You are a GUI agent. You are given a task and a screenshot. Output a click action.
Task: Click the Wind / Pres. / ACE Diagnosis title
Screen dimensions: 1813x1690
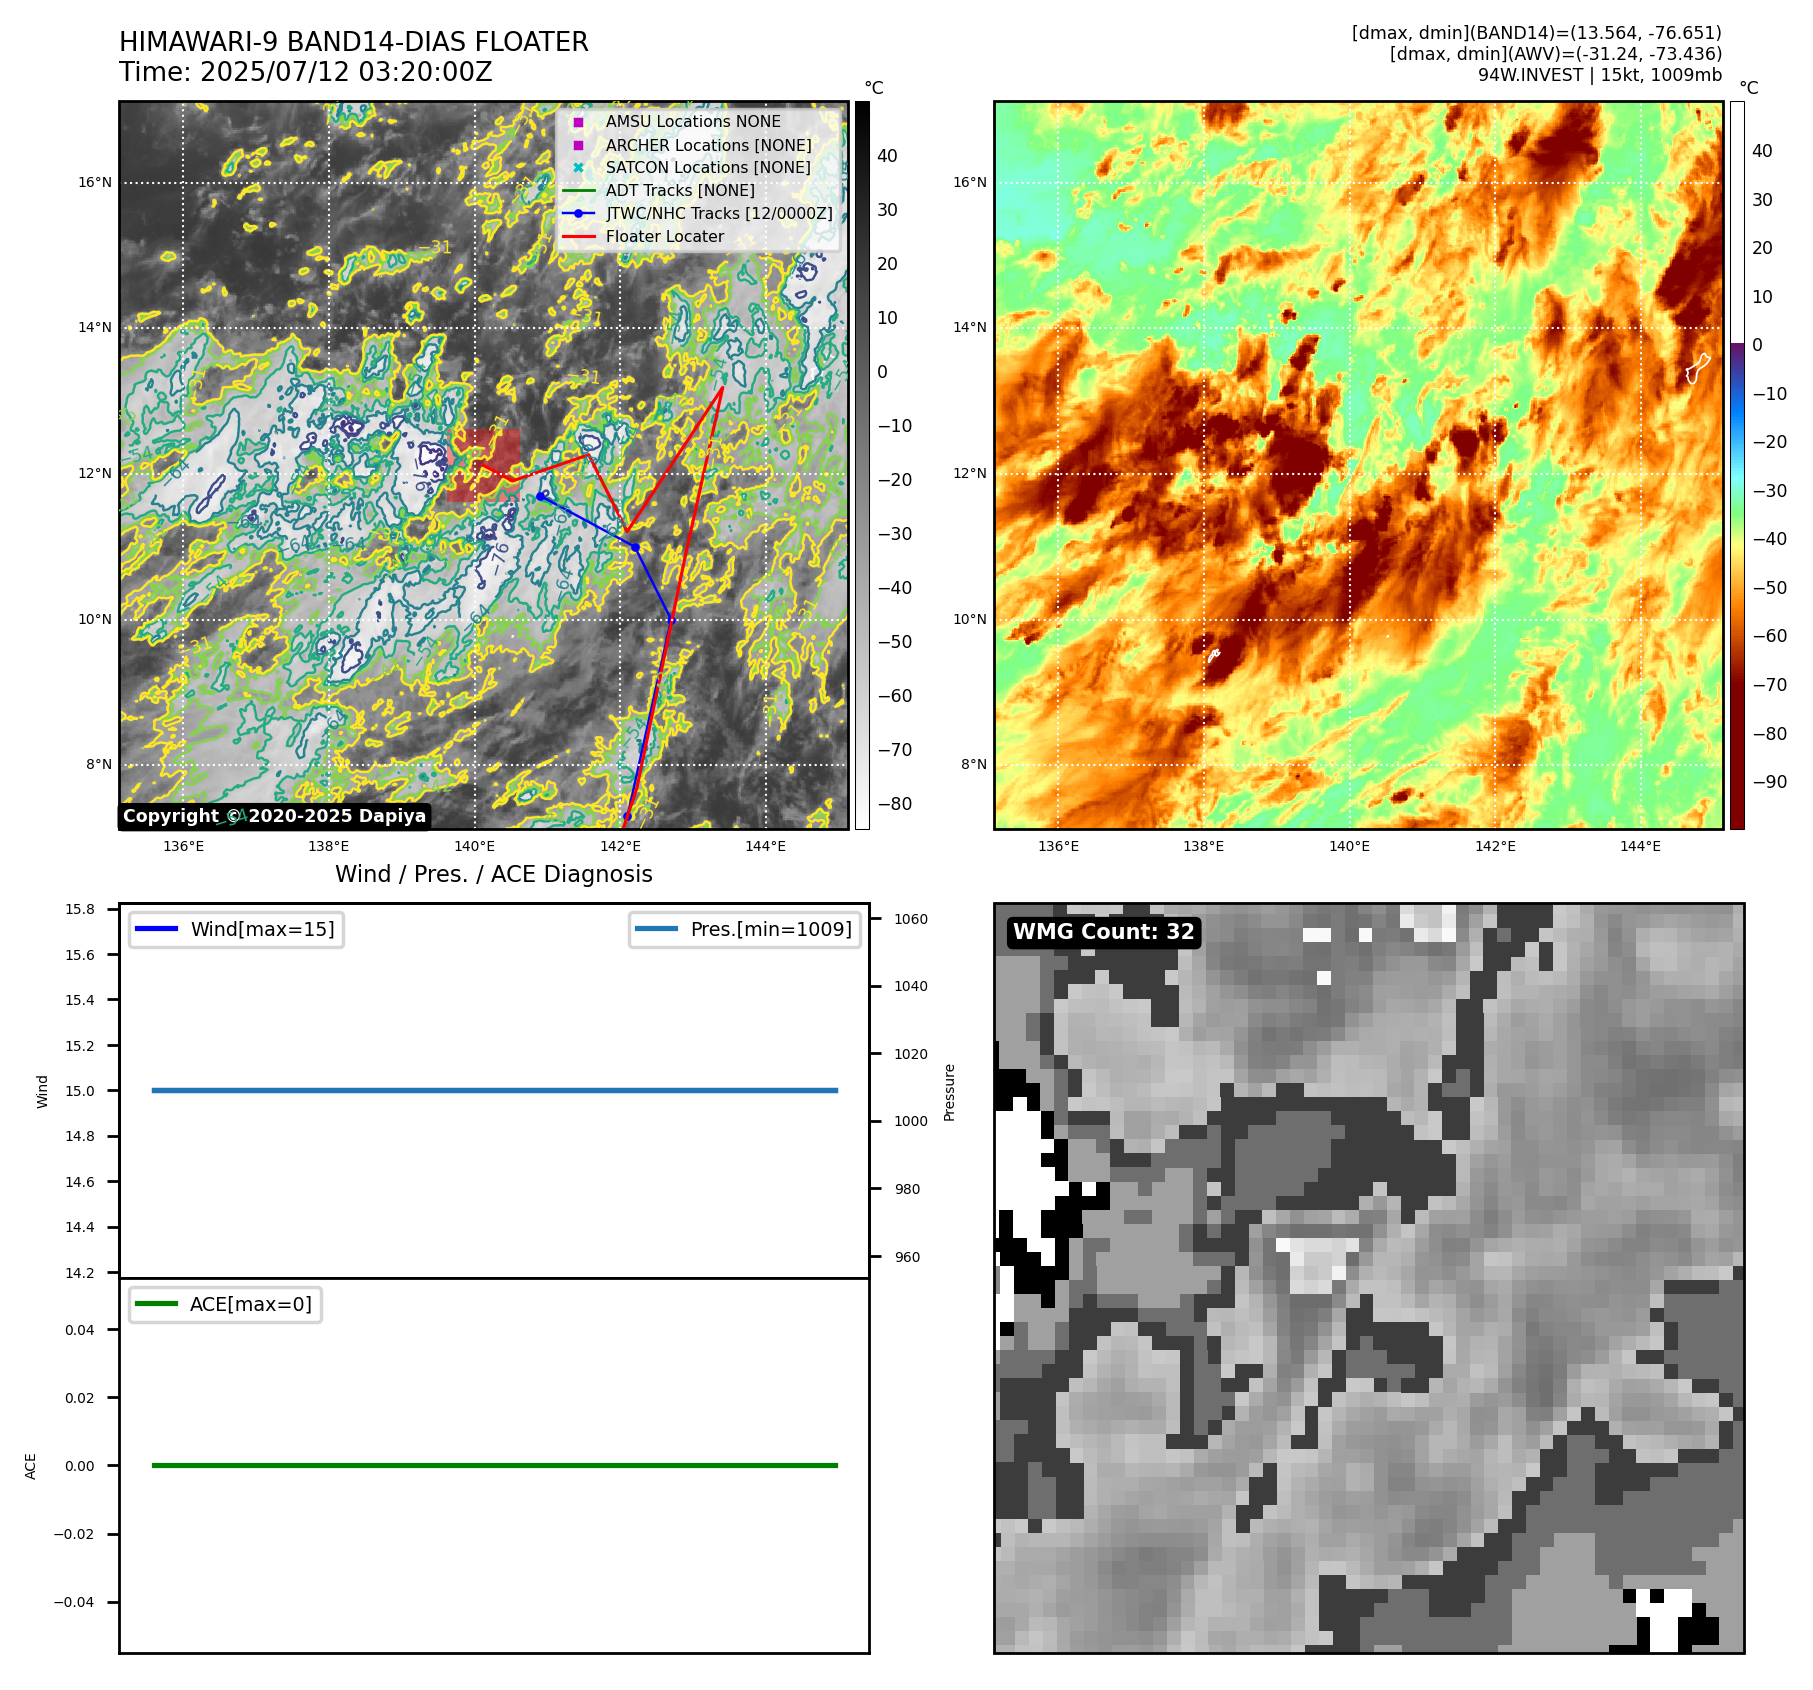(494, 874)
